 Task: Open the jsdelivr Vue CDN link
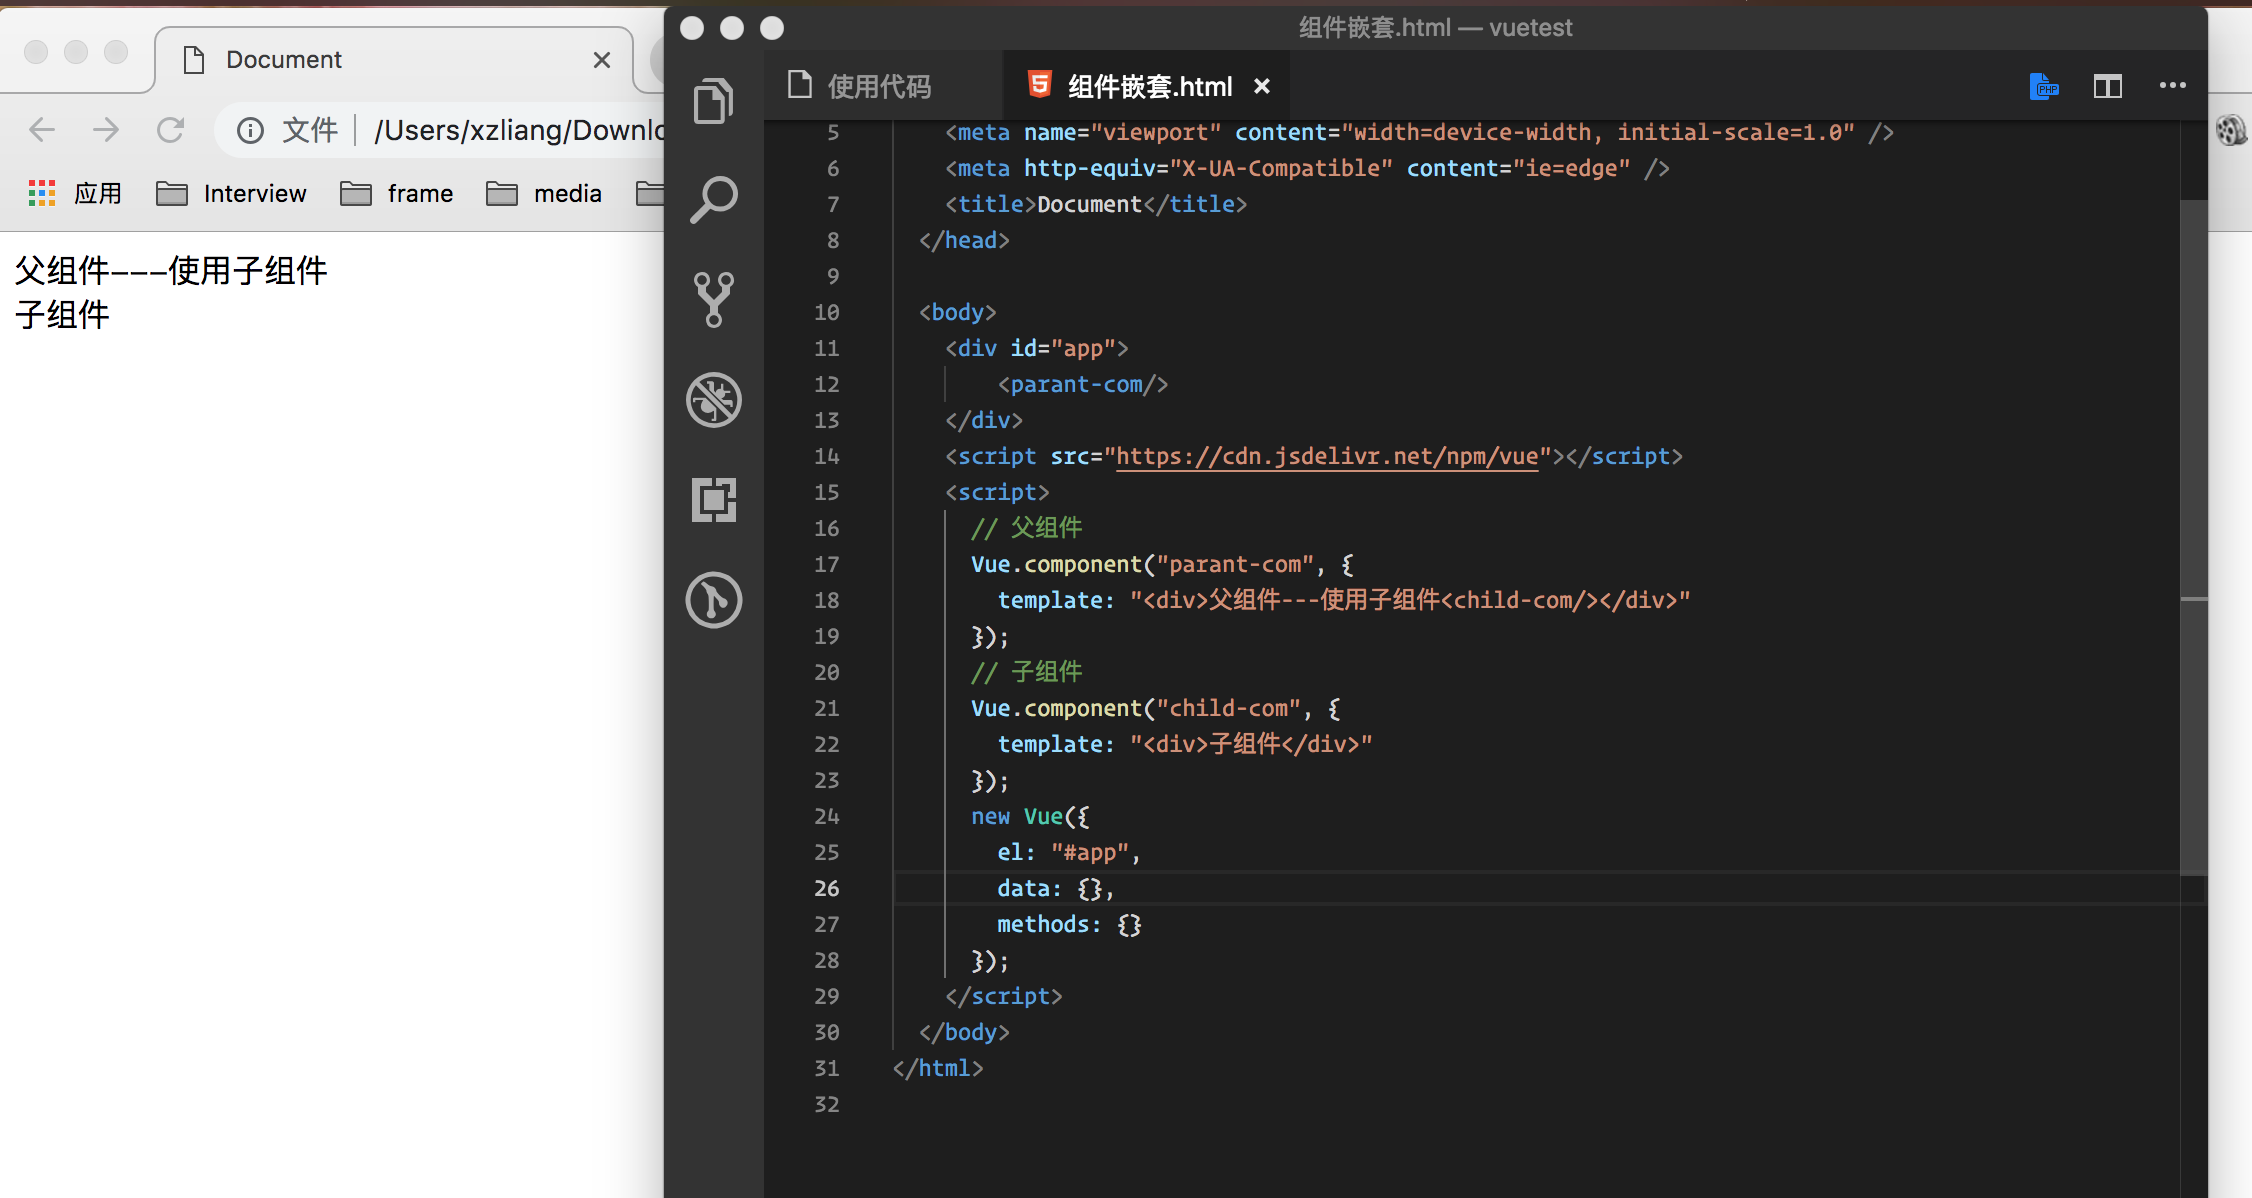(x=1326, y=457)
